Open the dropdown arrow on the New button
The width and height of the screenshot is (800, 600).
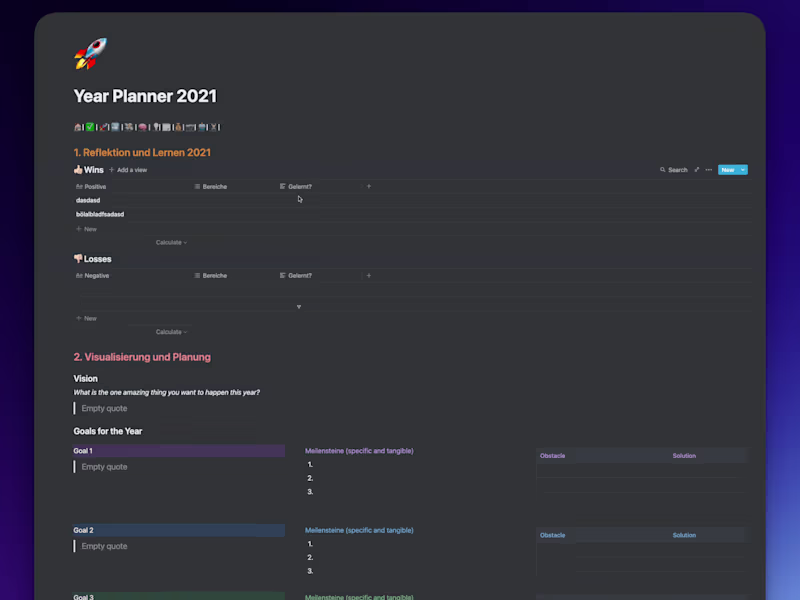[x=743, y=170]
